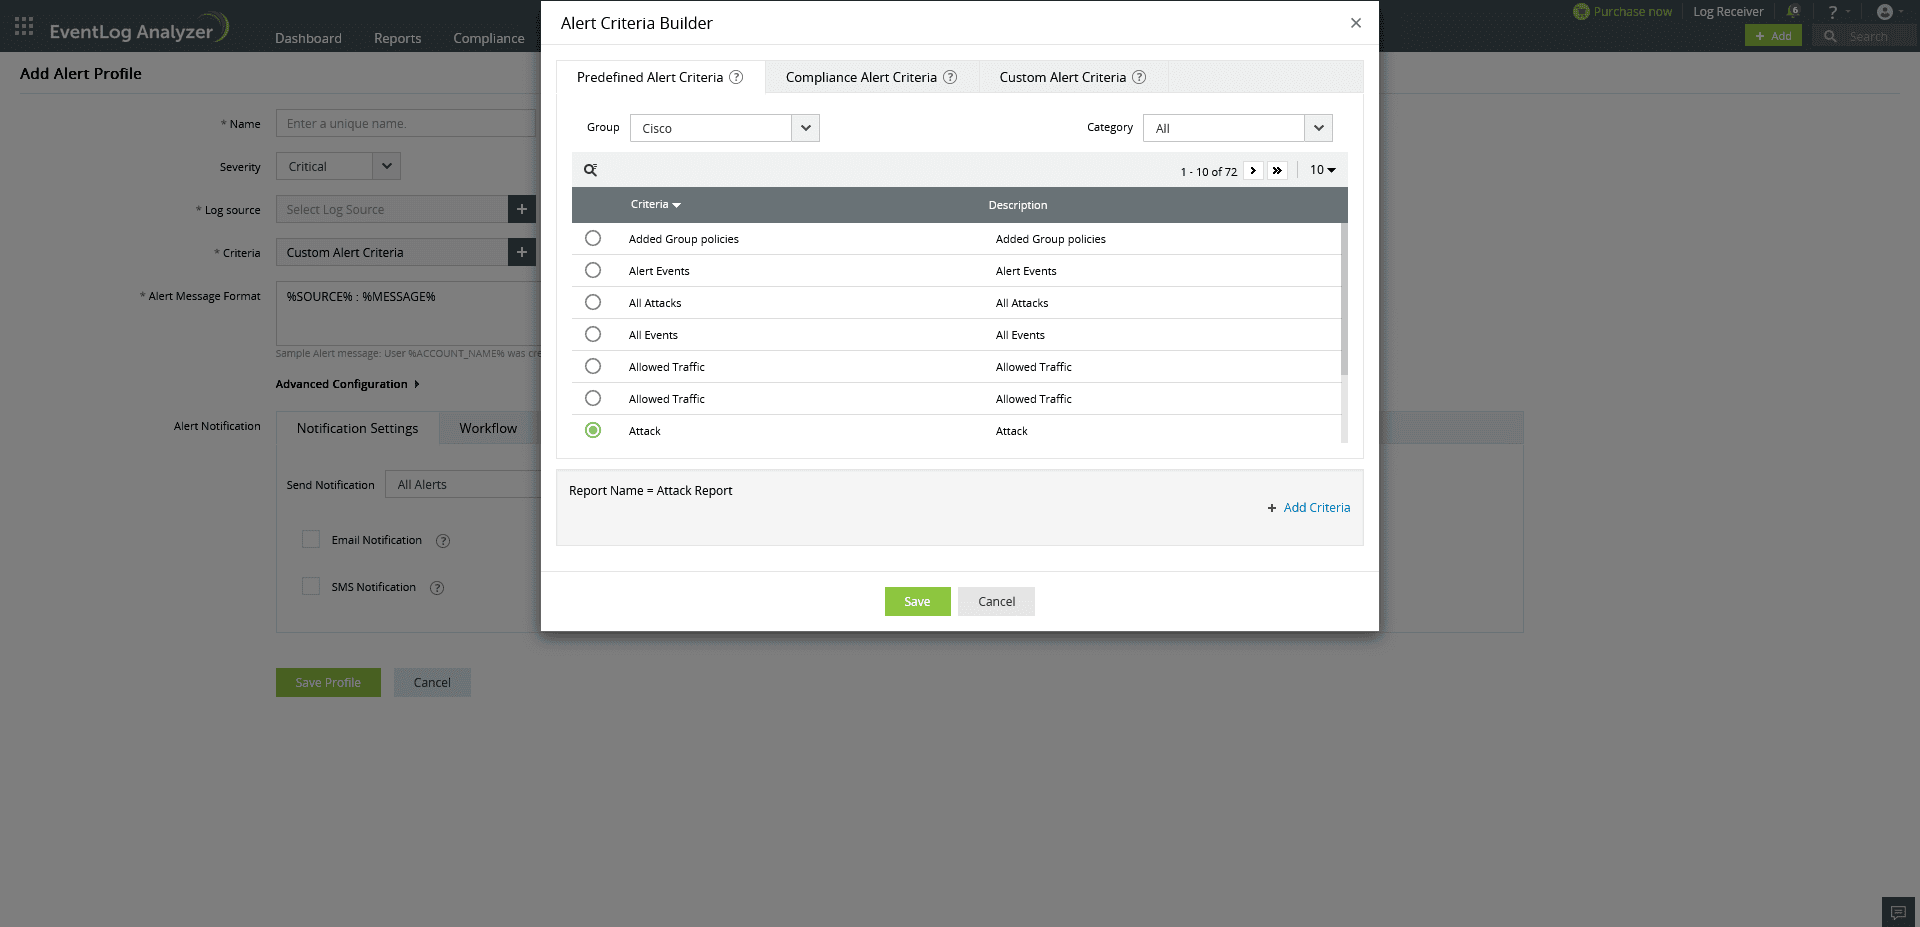Open the notifications bell icon
Image resolution: width=1920 pixels, height=927 pixels.
[x=1794, y=12]
